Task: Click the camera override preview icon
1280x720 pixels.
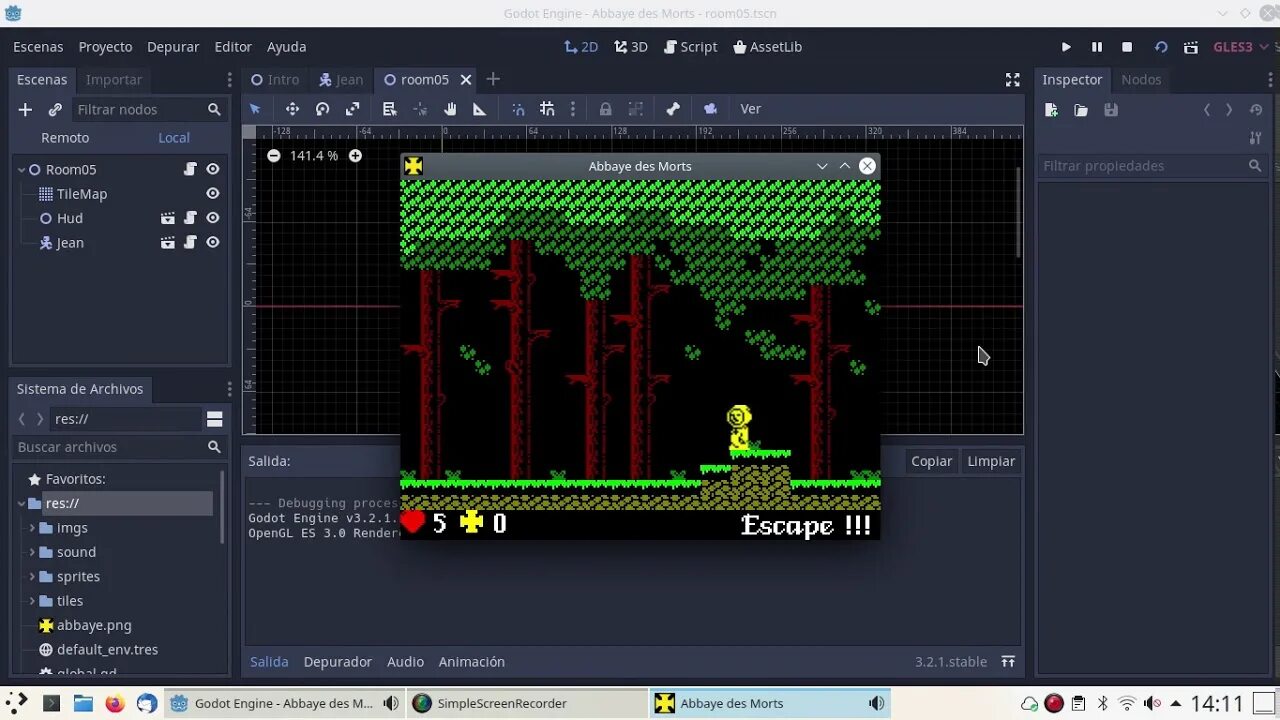Action: (x=710, y=109)
